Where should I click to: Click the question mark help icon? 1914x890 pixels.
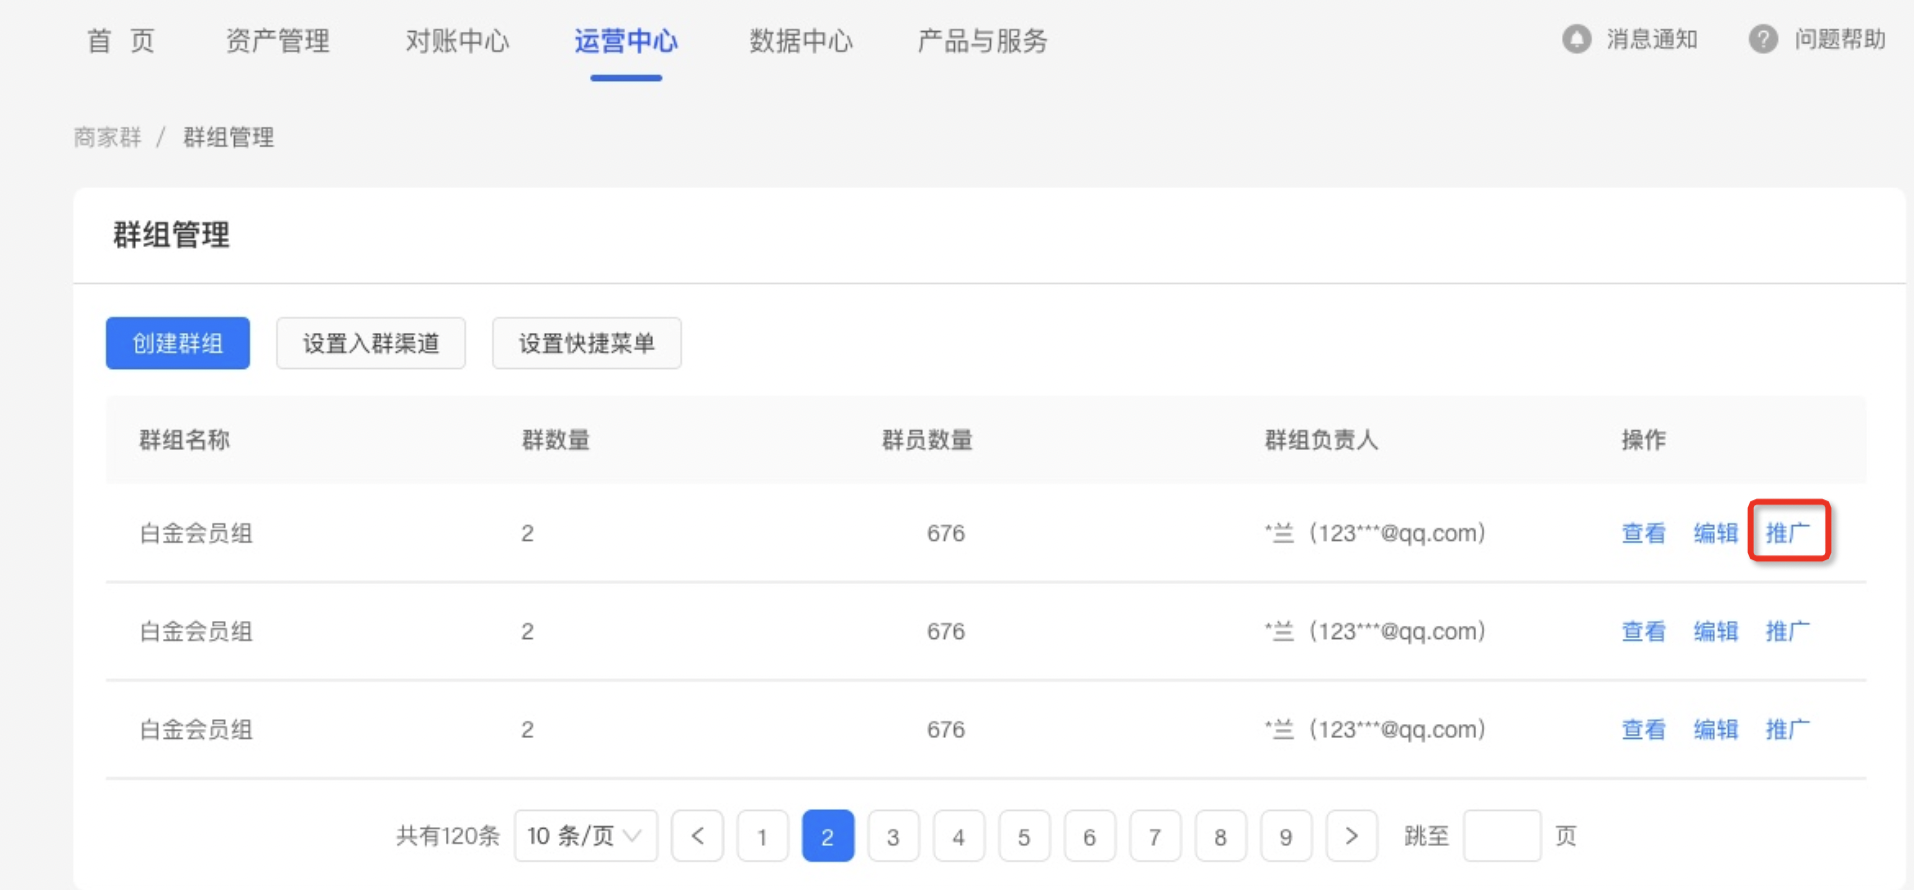(1763, 39)
